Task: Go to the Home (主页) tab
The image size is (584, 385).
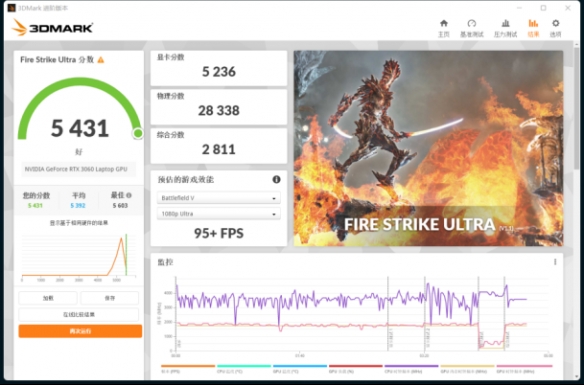Action: pos(444,28)
